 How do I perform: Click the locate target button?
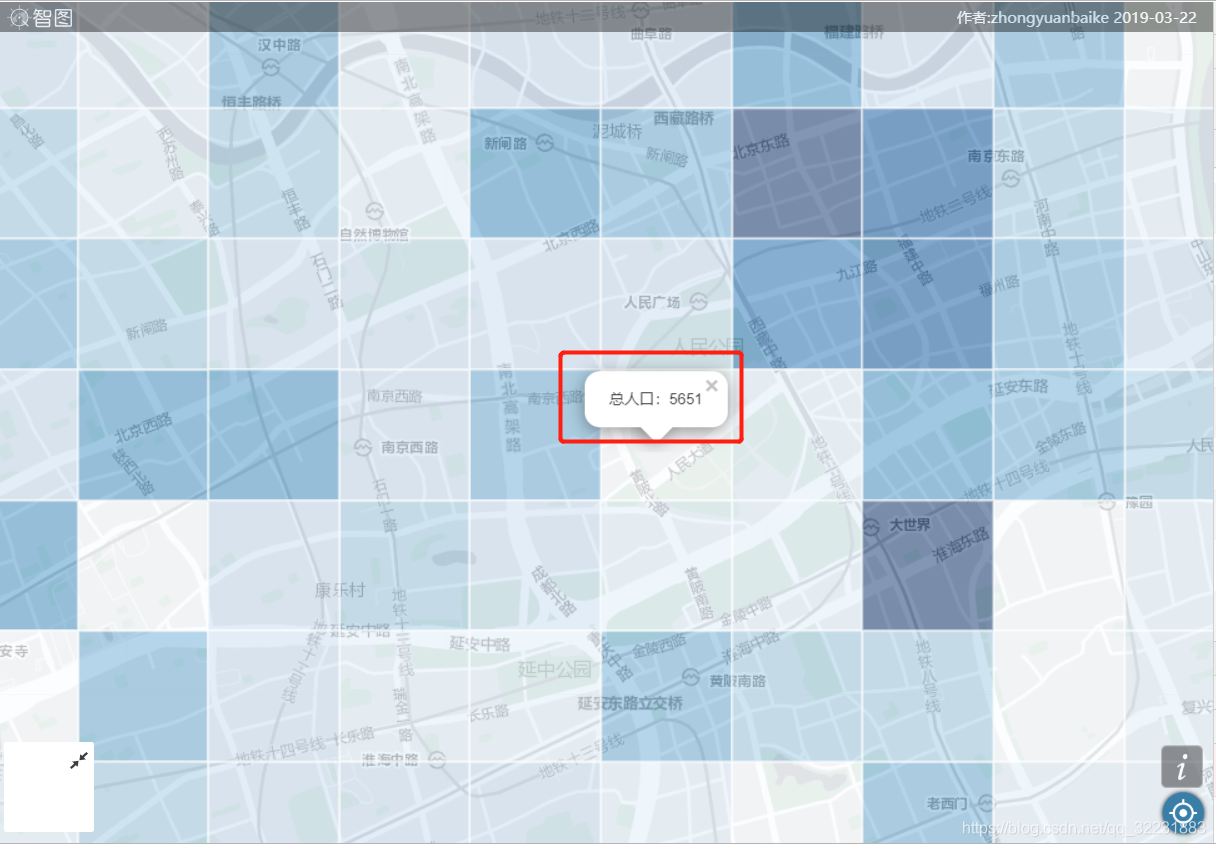pyautogui.click(x=1183, y=812)
